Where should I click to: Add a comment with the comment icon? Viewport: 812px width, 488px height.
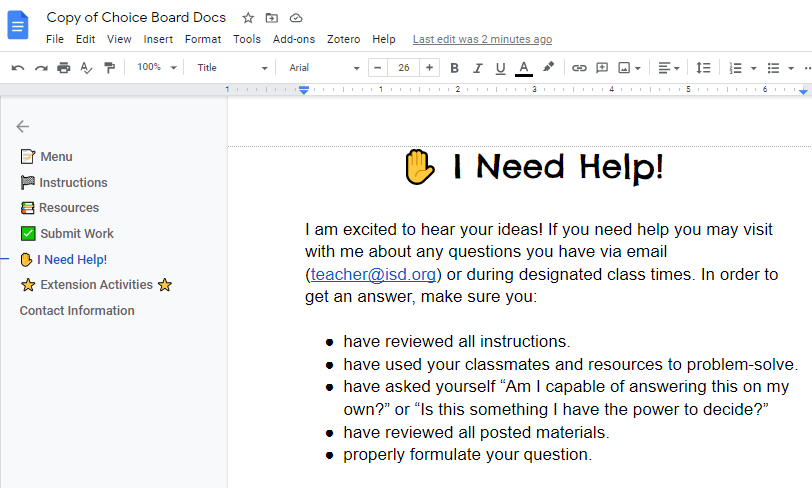coord(602,68)
